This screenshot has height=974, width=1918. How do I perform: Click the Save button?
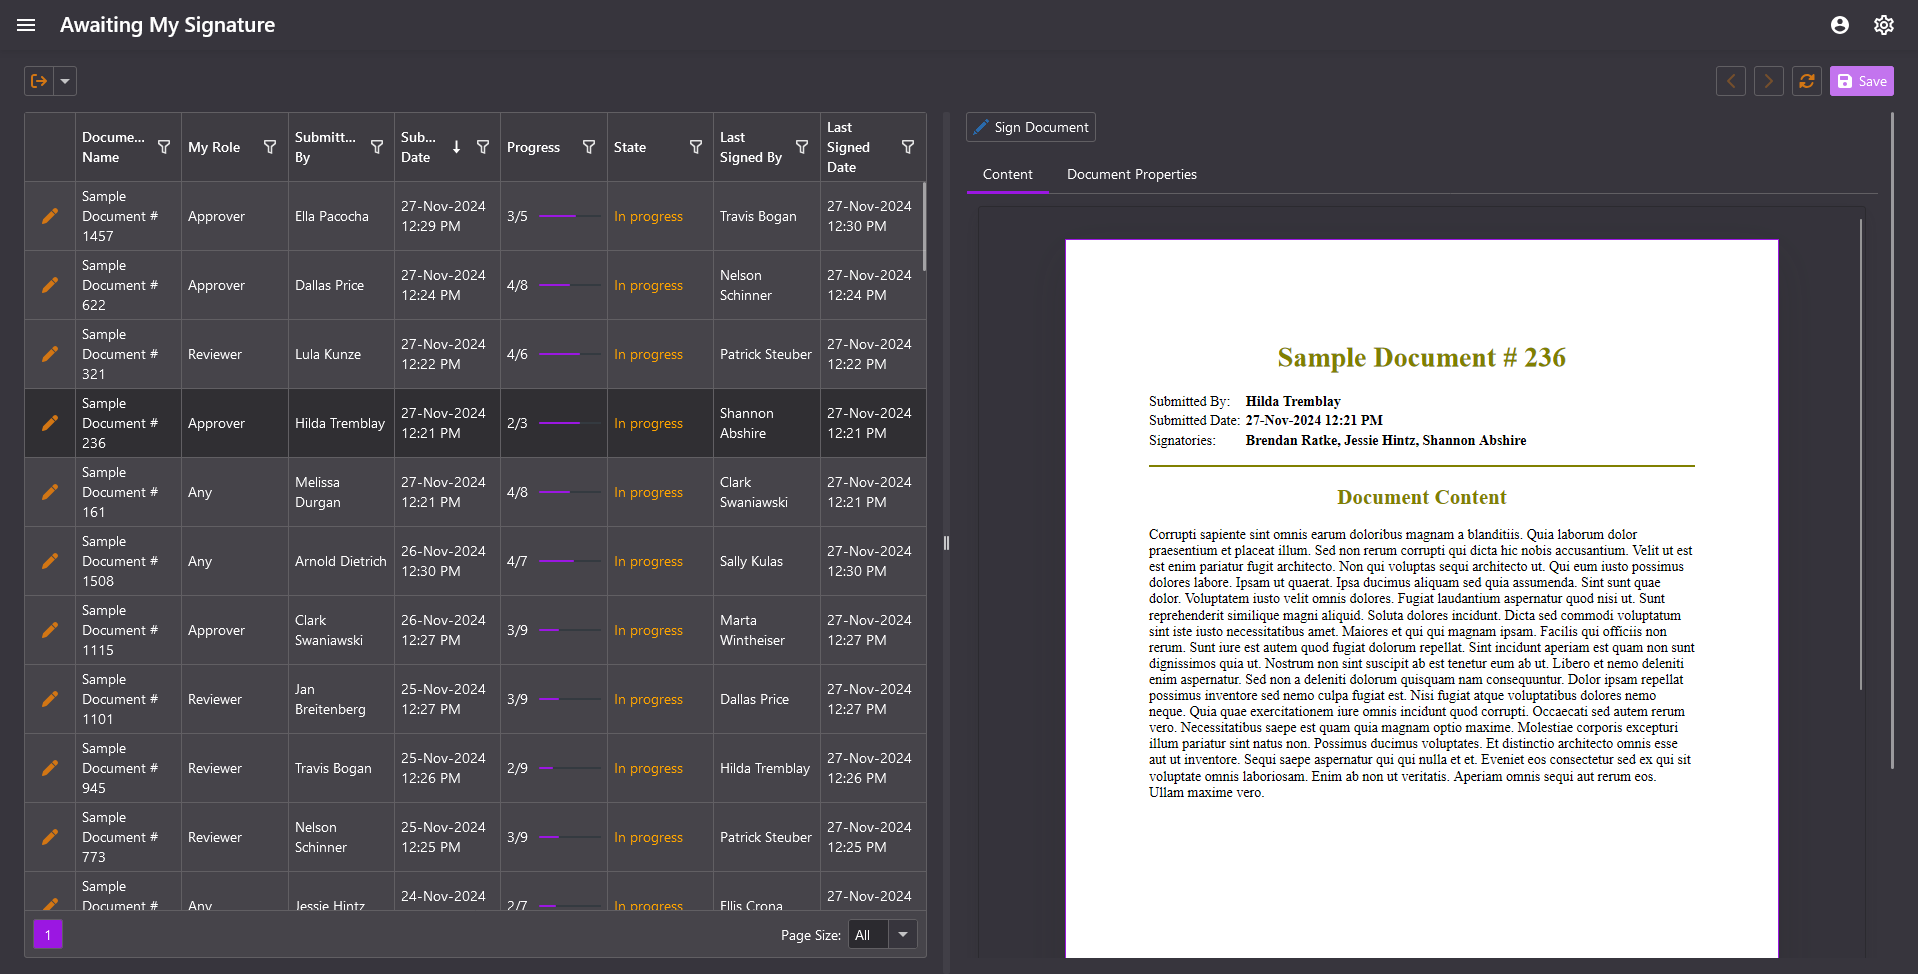click(x=1861, y=81)
